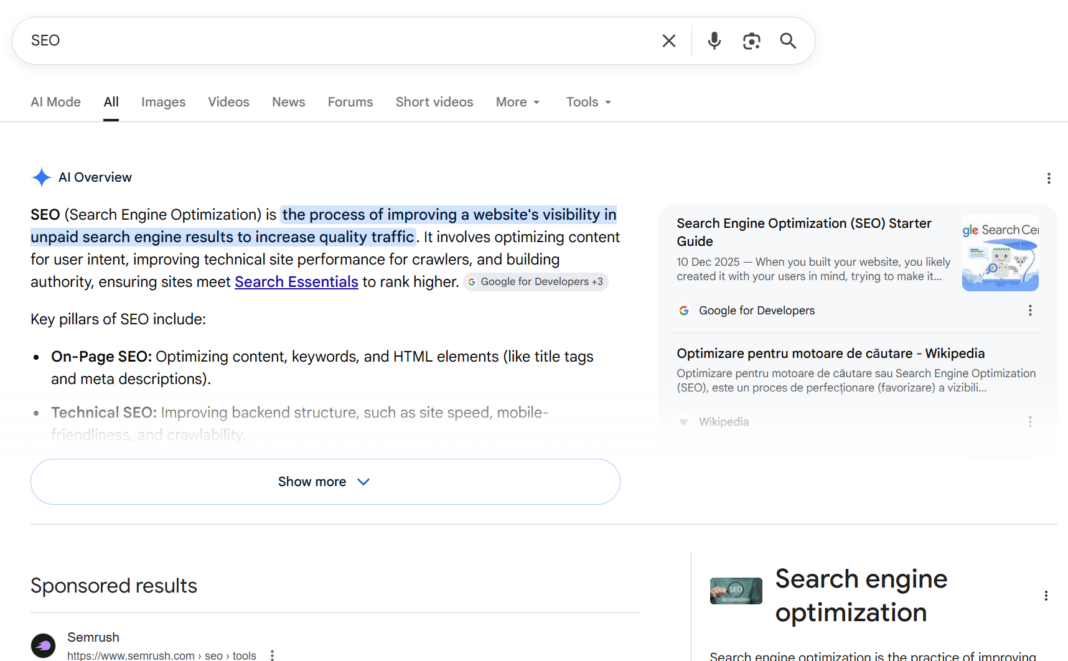This screenshot has height=661, width=1068.
Task: Open knowledge panel three-dot menu
Action: [1046, 595]
